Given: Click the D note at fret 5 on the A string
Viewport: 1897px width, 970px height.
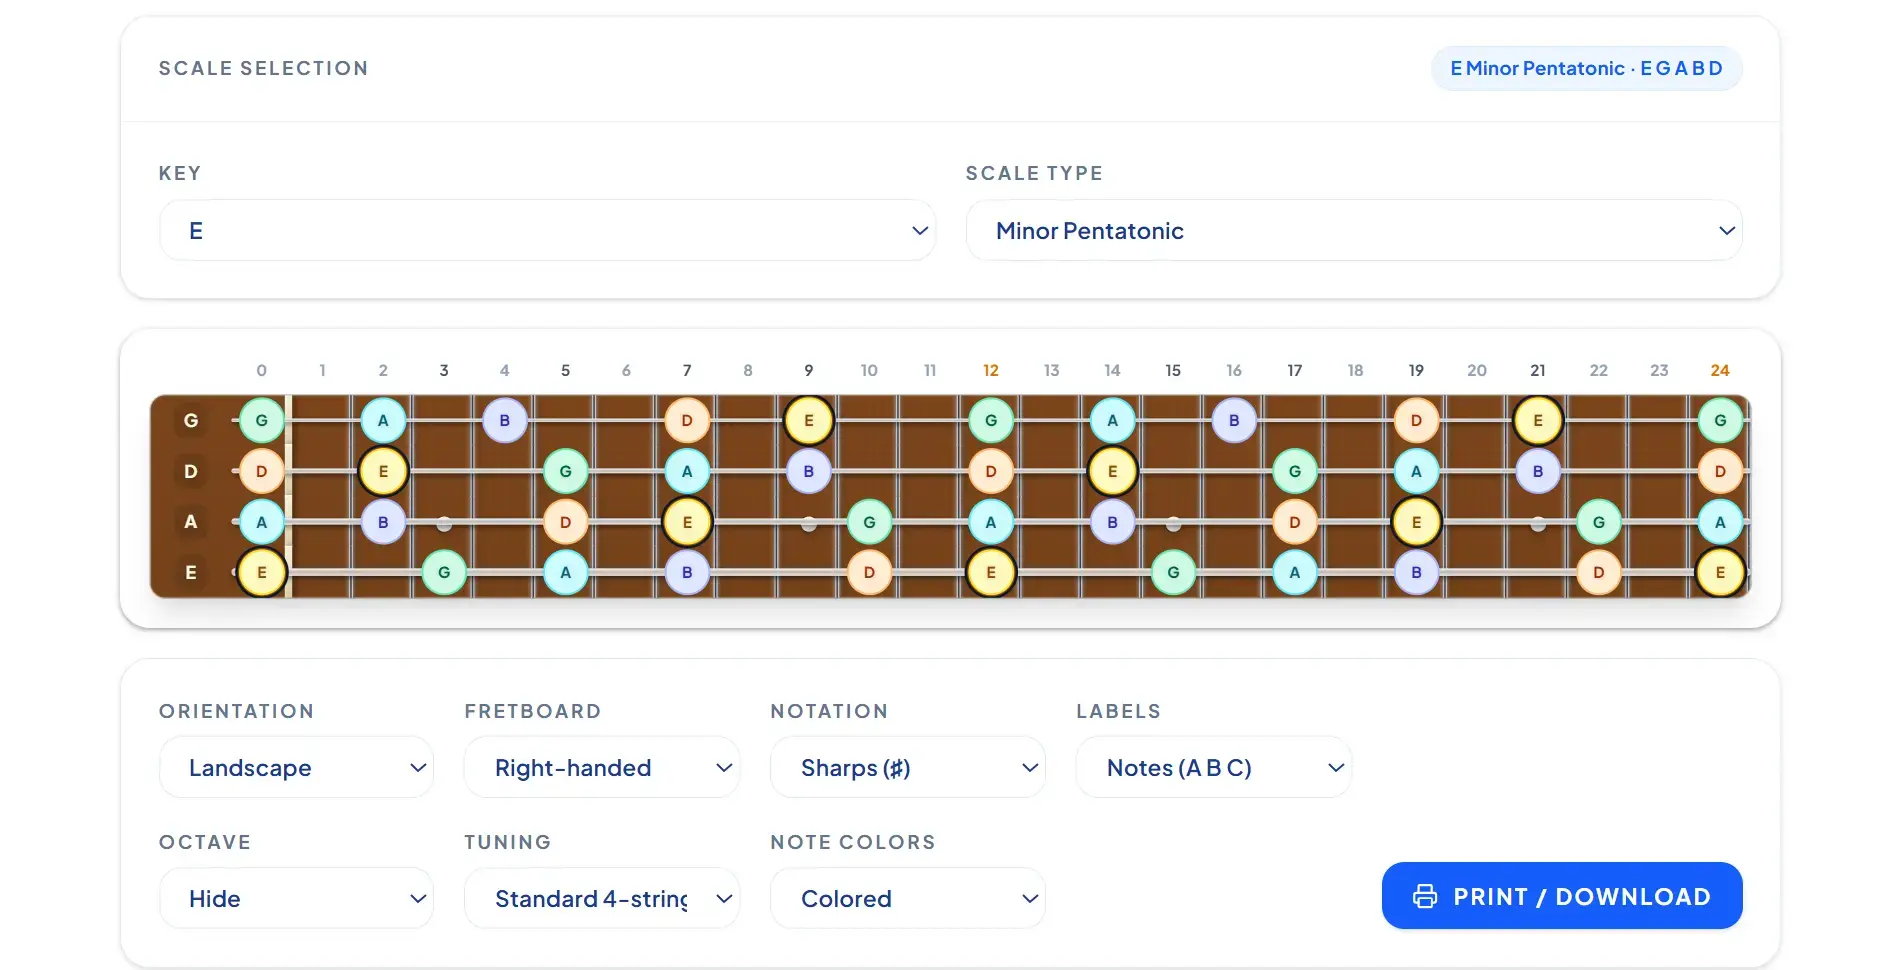Looking at the screenshot, I should click(566, 522).
